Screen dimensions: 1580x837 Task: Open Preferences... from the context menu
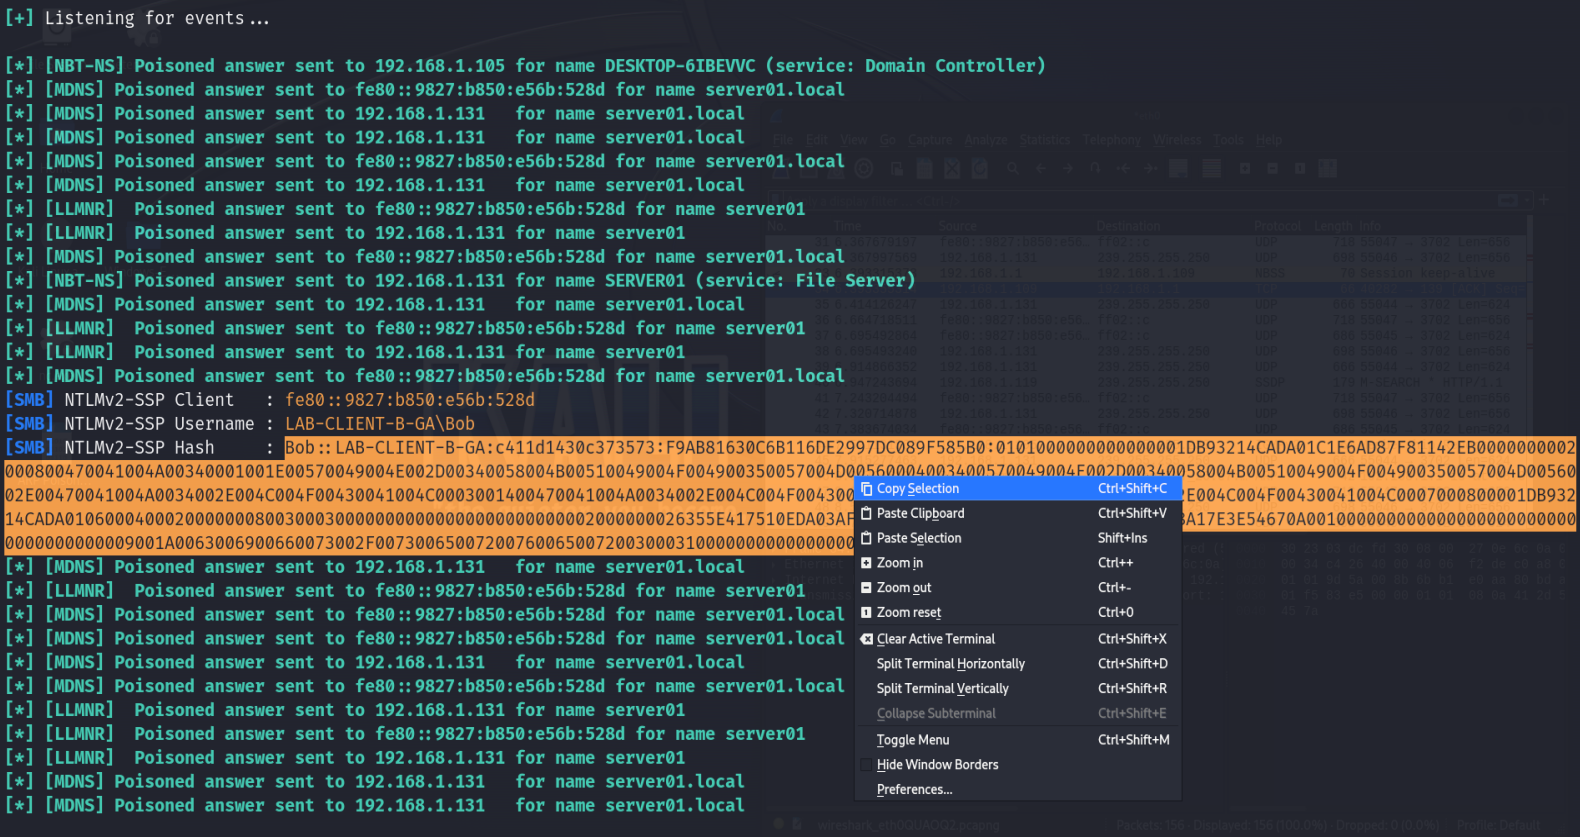1018,790
